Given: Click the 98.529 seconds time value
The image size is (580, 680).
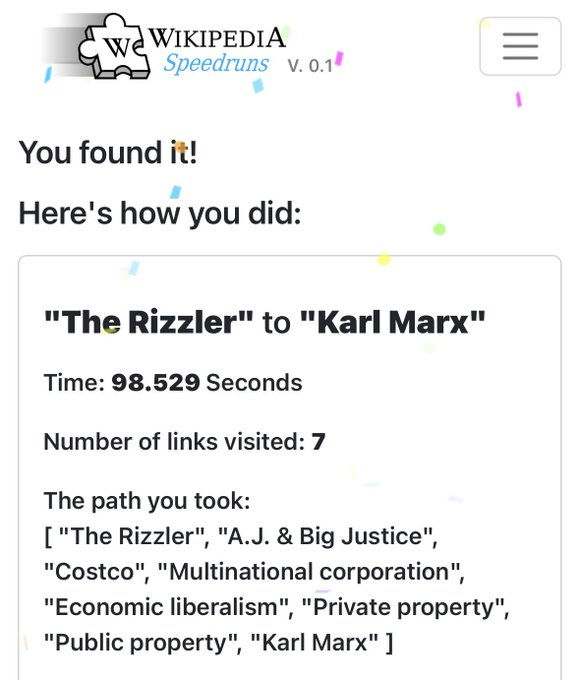Looking at the screenshot, I should pyautogui.click(x=155, y=382).
